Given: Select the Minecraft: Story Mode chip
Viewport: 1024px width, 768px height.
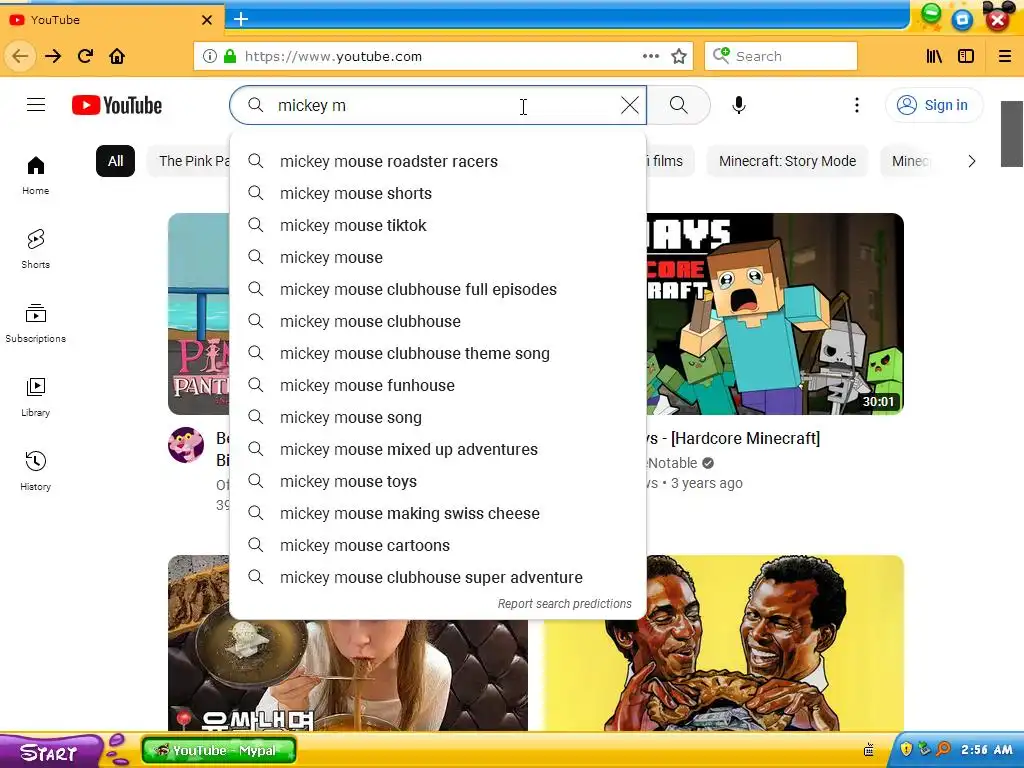Looking at the screenshot, I should pos(787,161).
